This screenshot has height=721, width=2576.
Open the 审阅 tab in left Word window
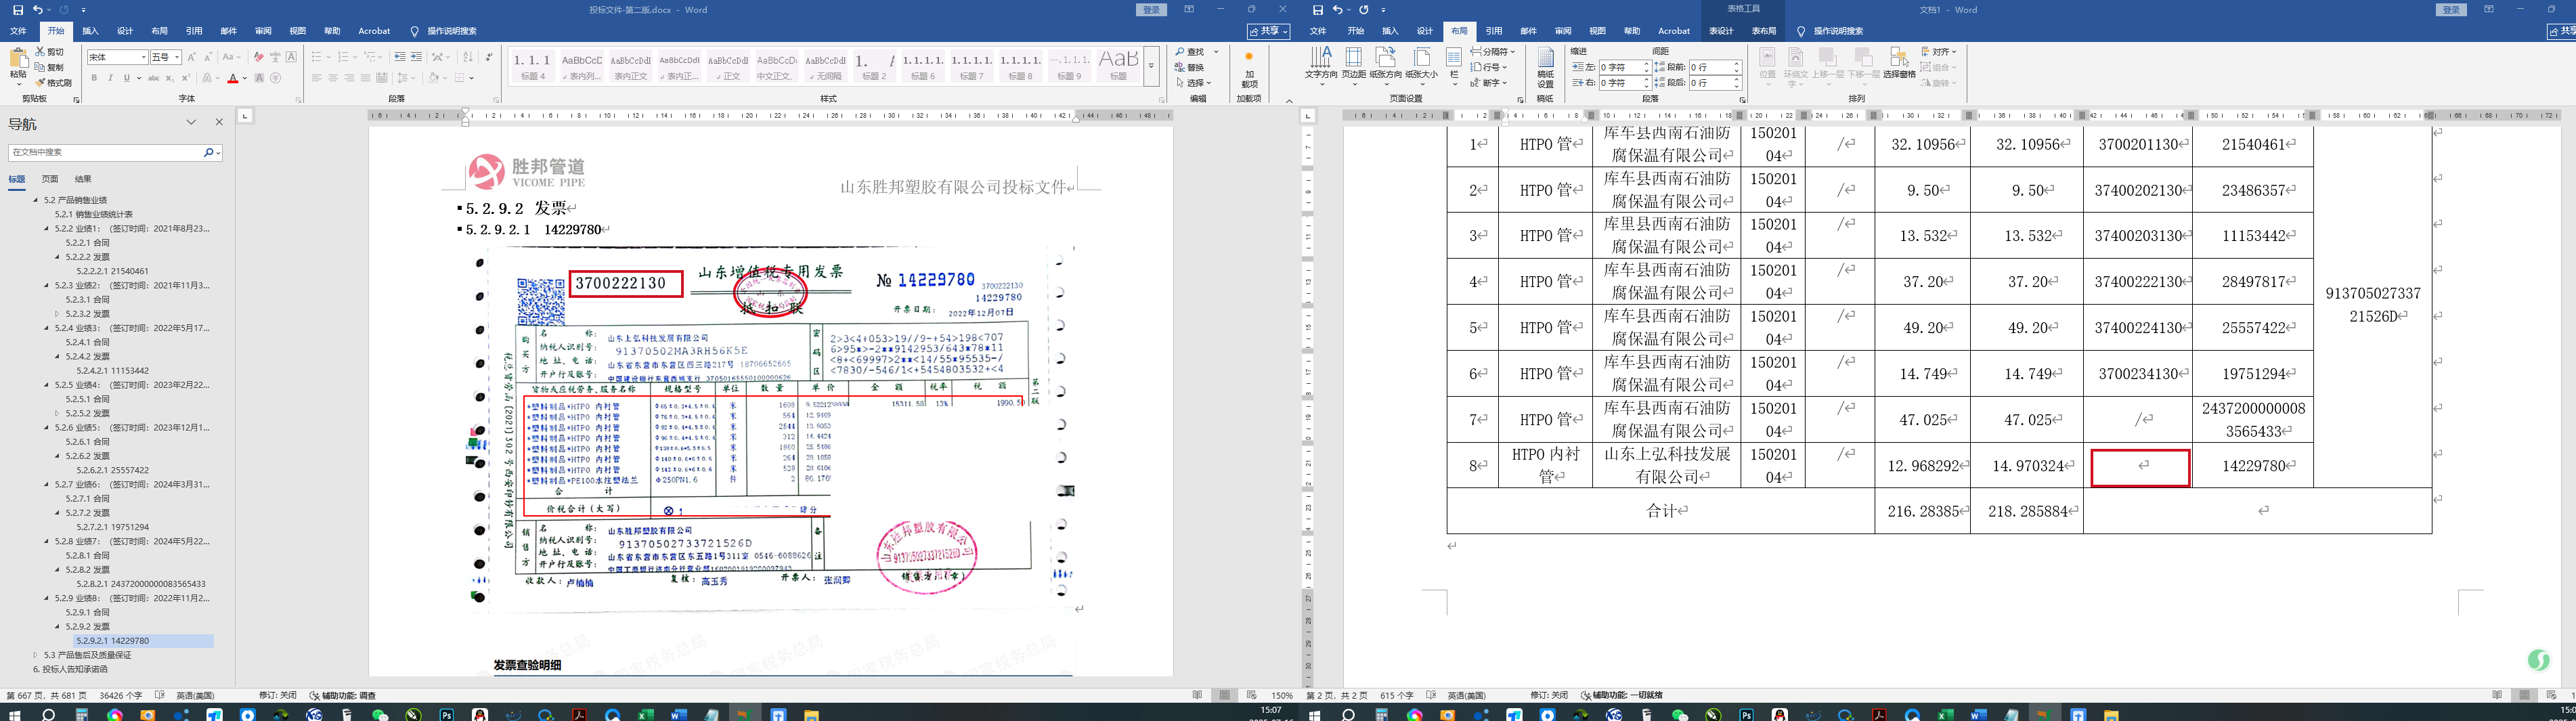(263, 31)
